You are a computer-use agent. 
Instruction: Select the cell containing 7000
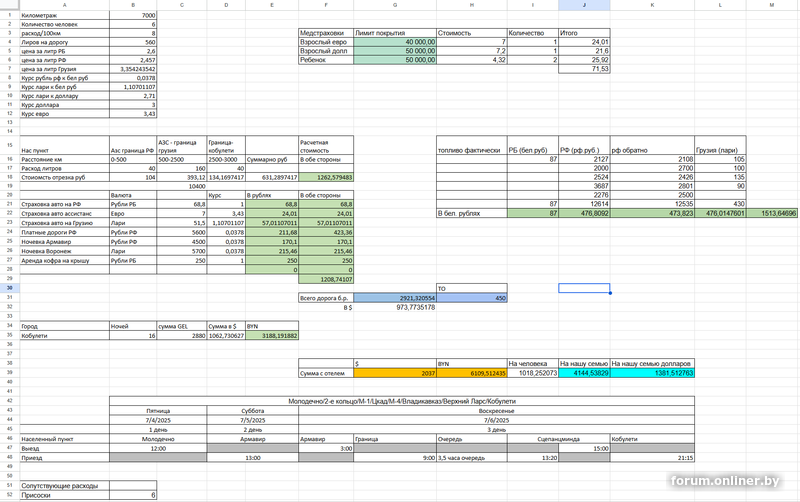pyautogui.click(x=133, y=15)
